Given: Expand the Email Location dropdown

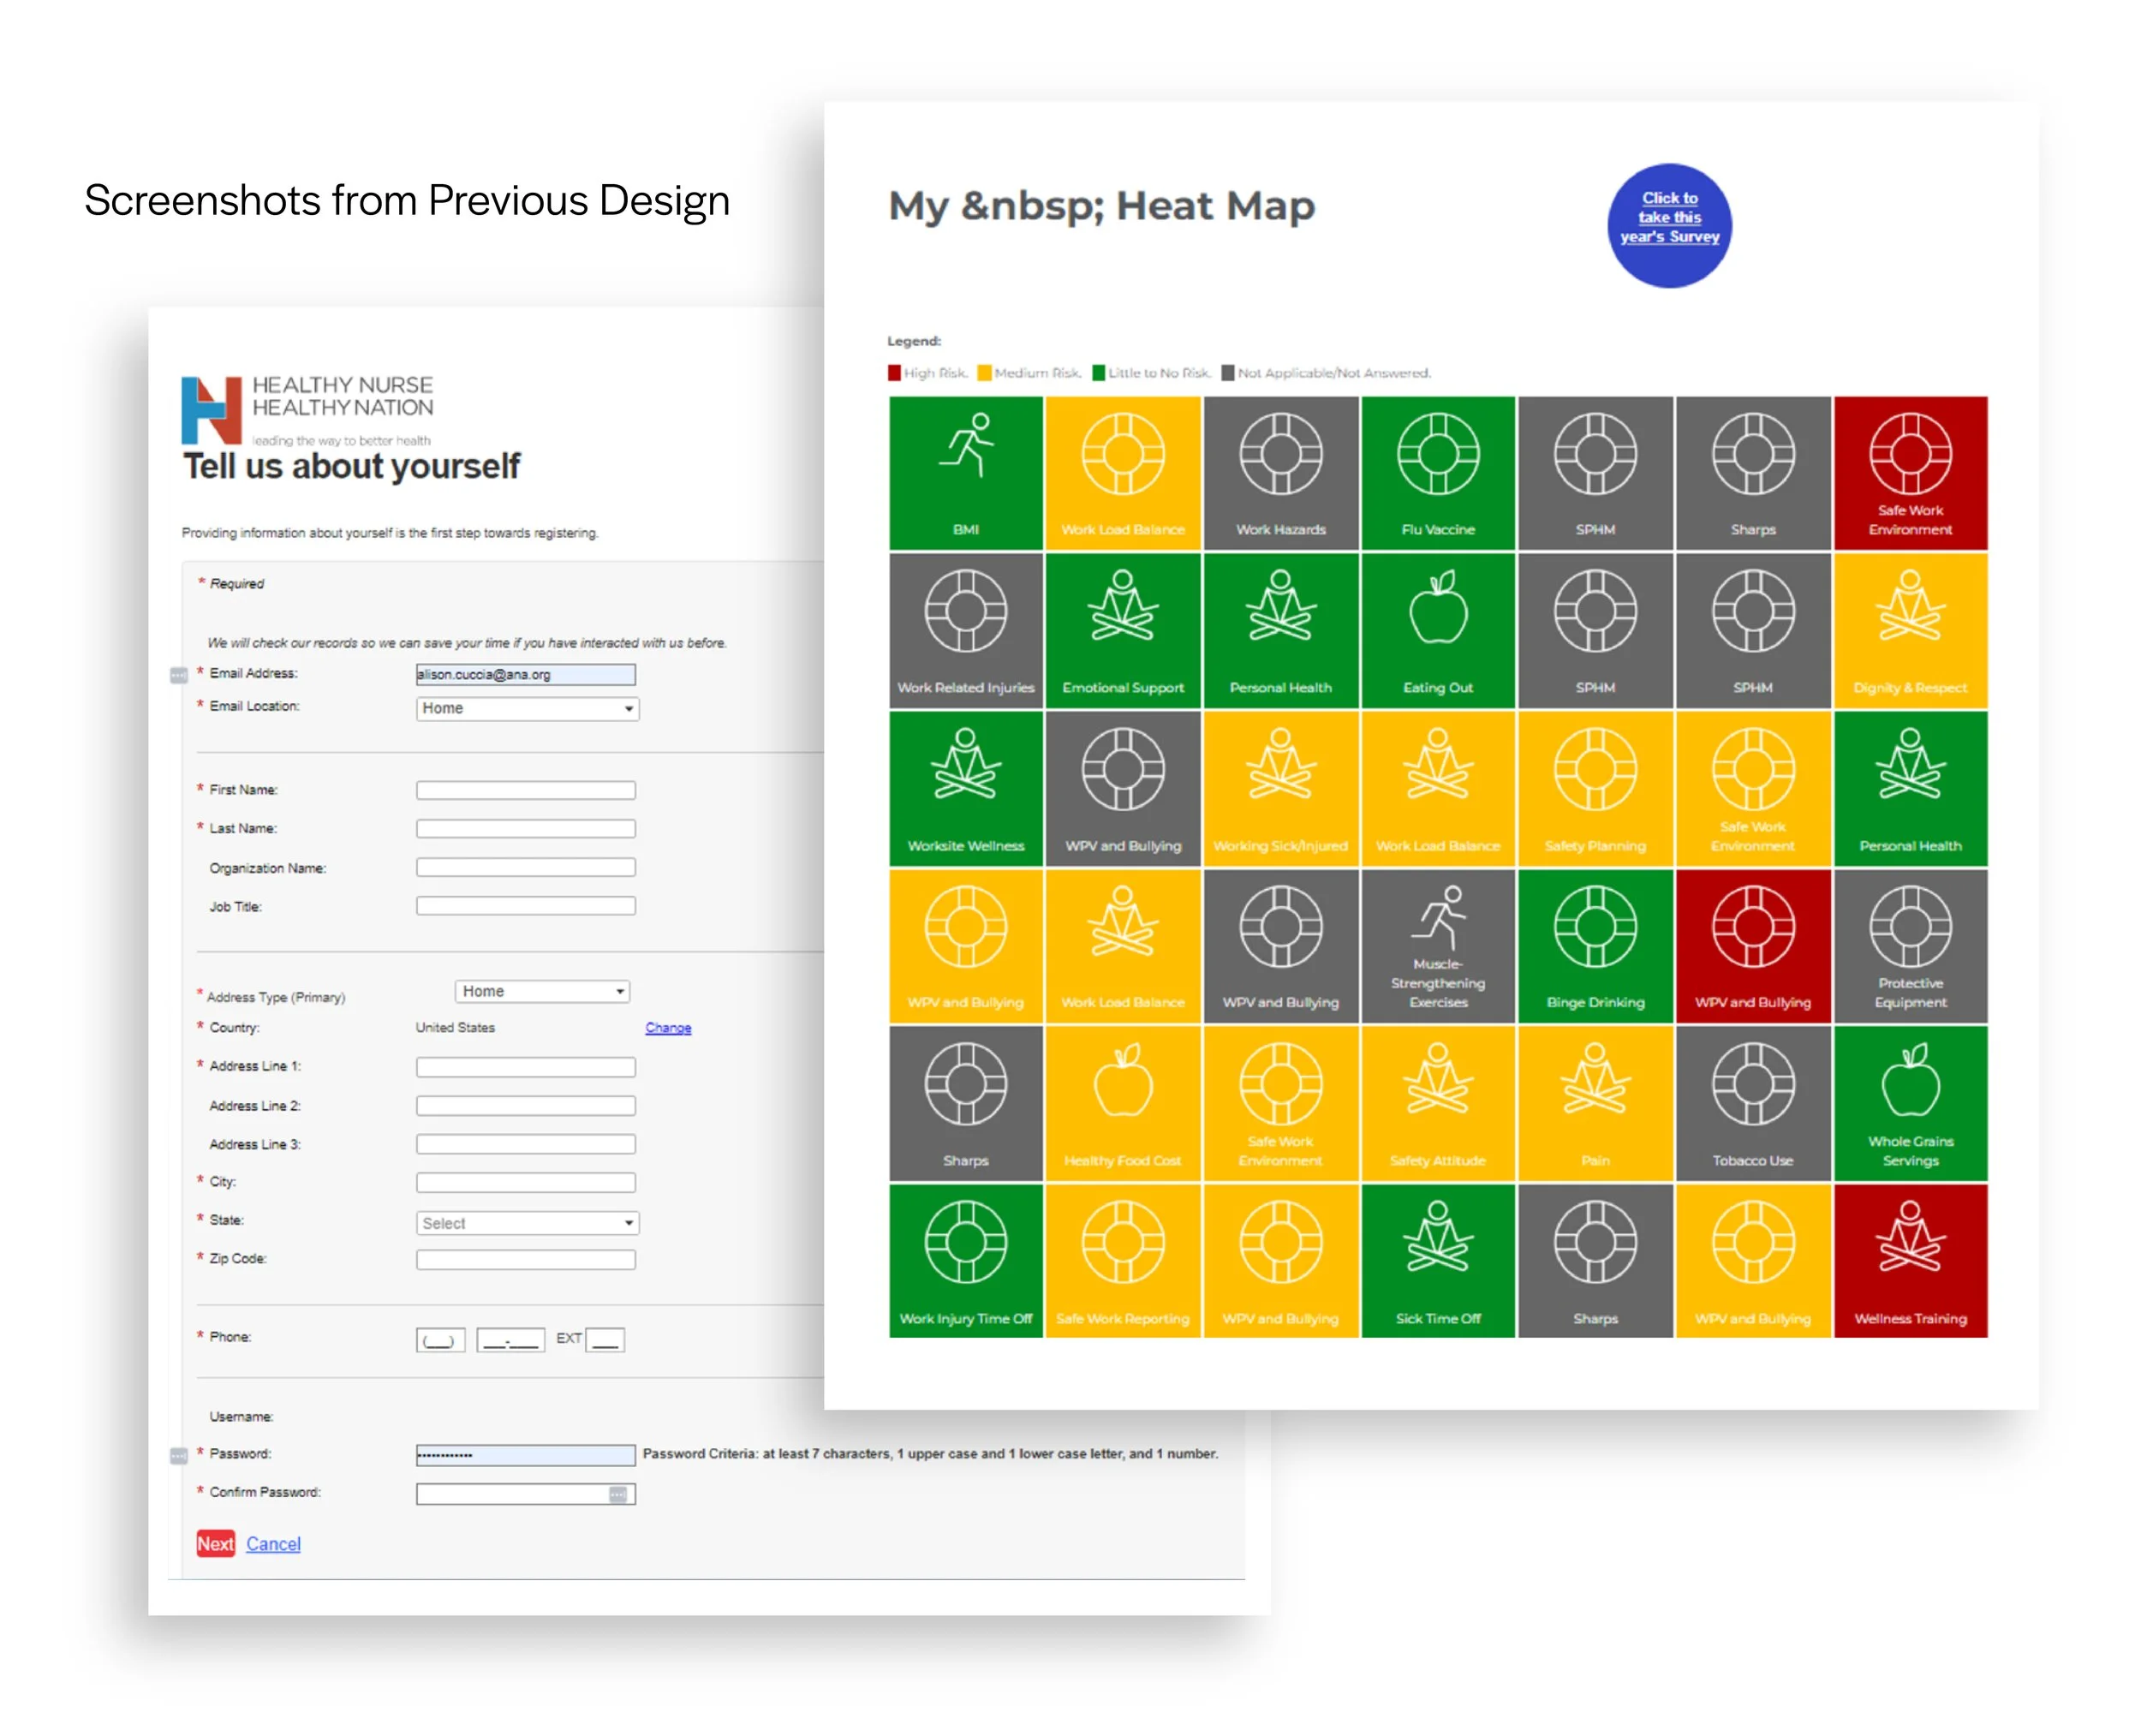Looking at the screenshot, I should coord(527,708).
